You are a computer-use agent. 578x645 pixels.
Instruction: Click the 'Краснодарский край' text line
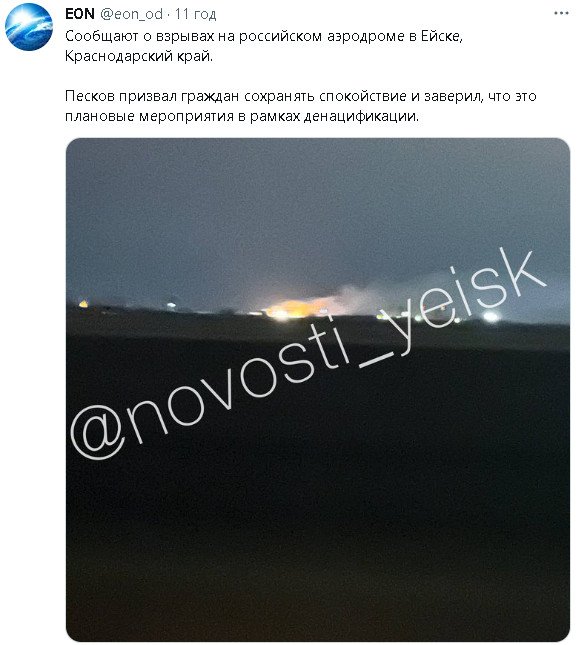pyautogui.click(x=139, y=56)
